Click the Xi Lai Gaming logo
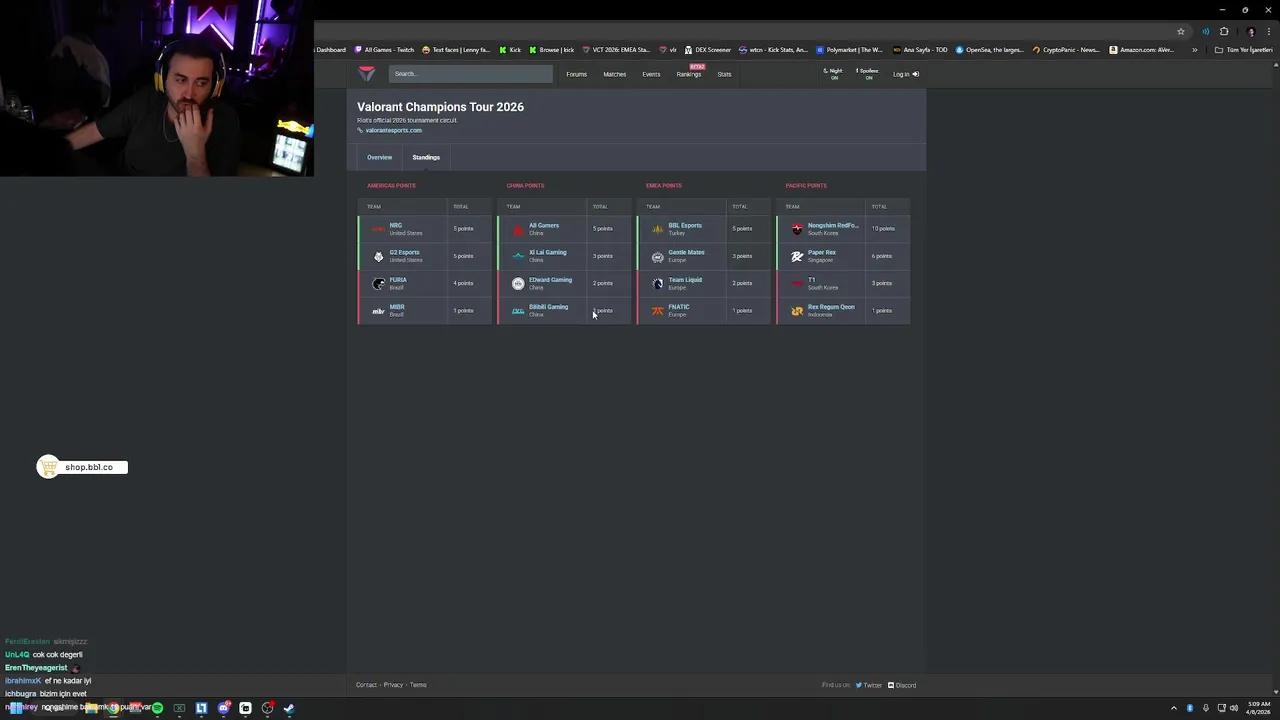This screenshot has height=720, width=1280. click(x=517, y=256)
